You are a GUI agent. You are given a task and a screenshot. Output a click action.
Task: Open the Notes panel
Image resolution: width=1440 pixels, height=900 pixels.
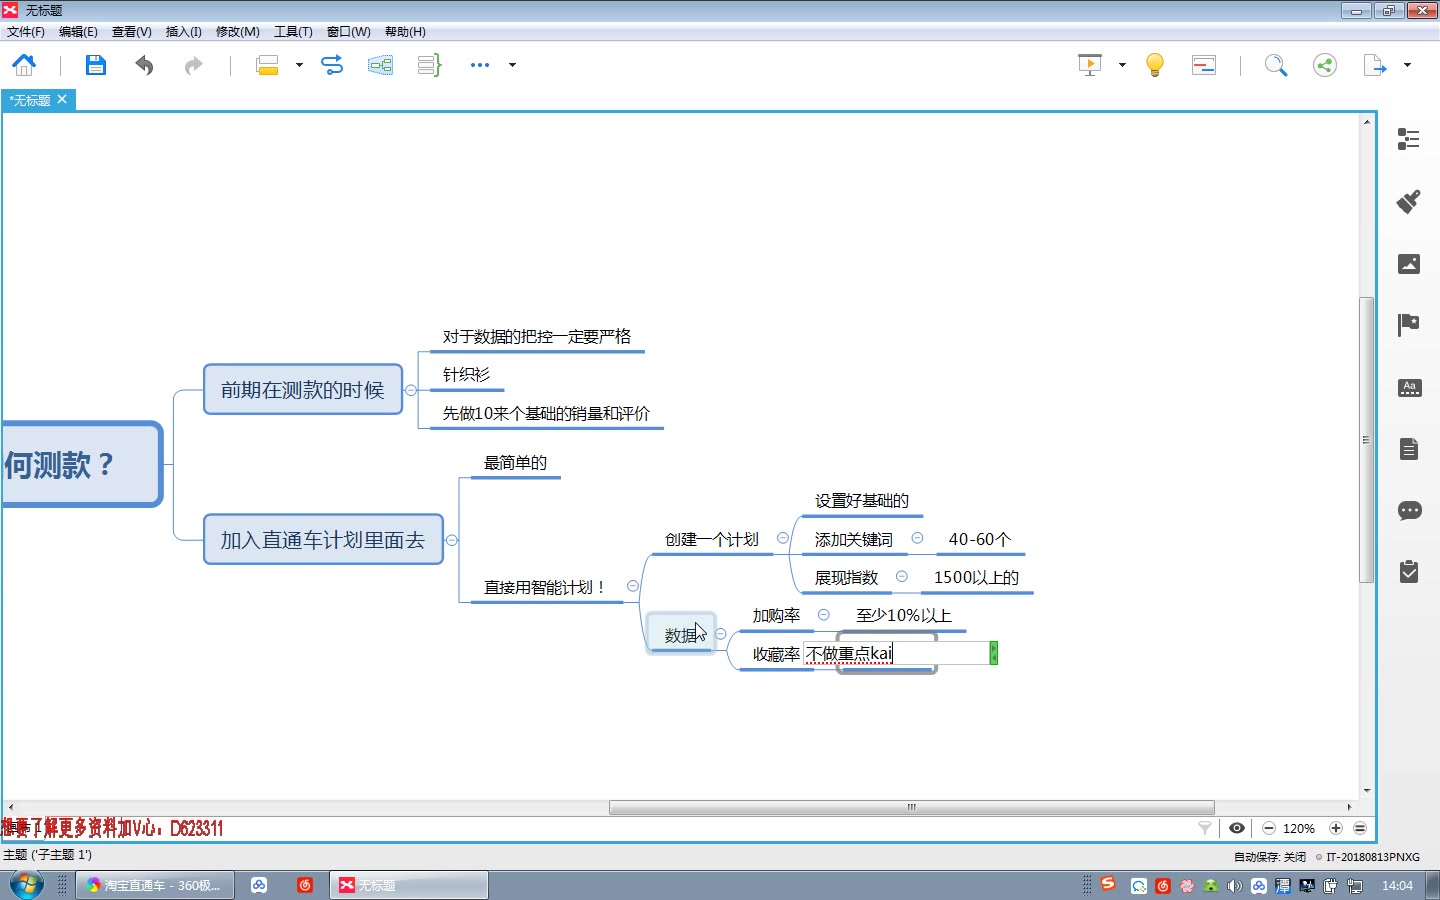pos(1409,449)
